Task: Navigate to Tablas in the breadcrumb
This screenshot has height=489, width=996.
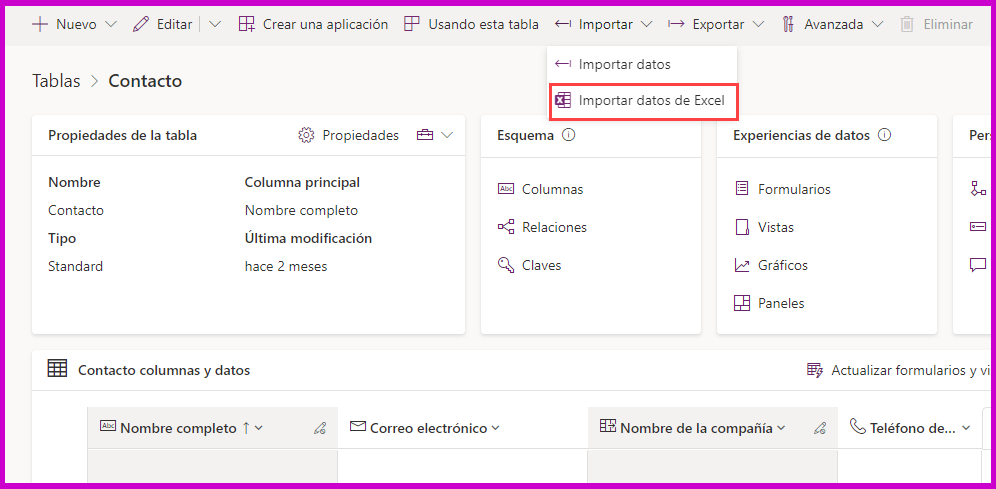Action: (x=56, y=81)
